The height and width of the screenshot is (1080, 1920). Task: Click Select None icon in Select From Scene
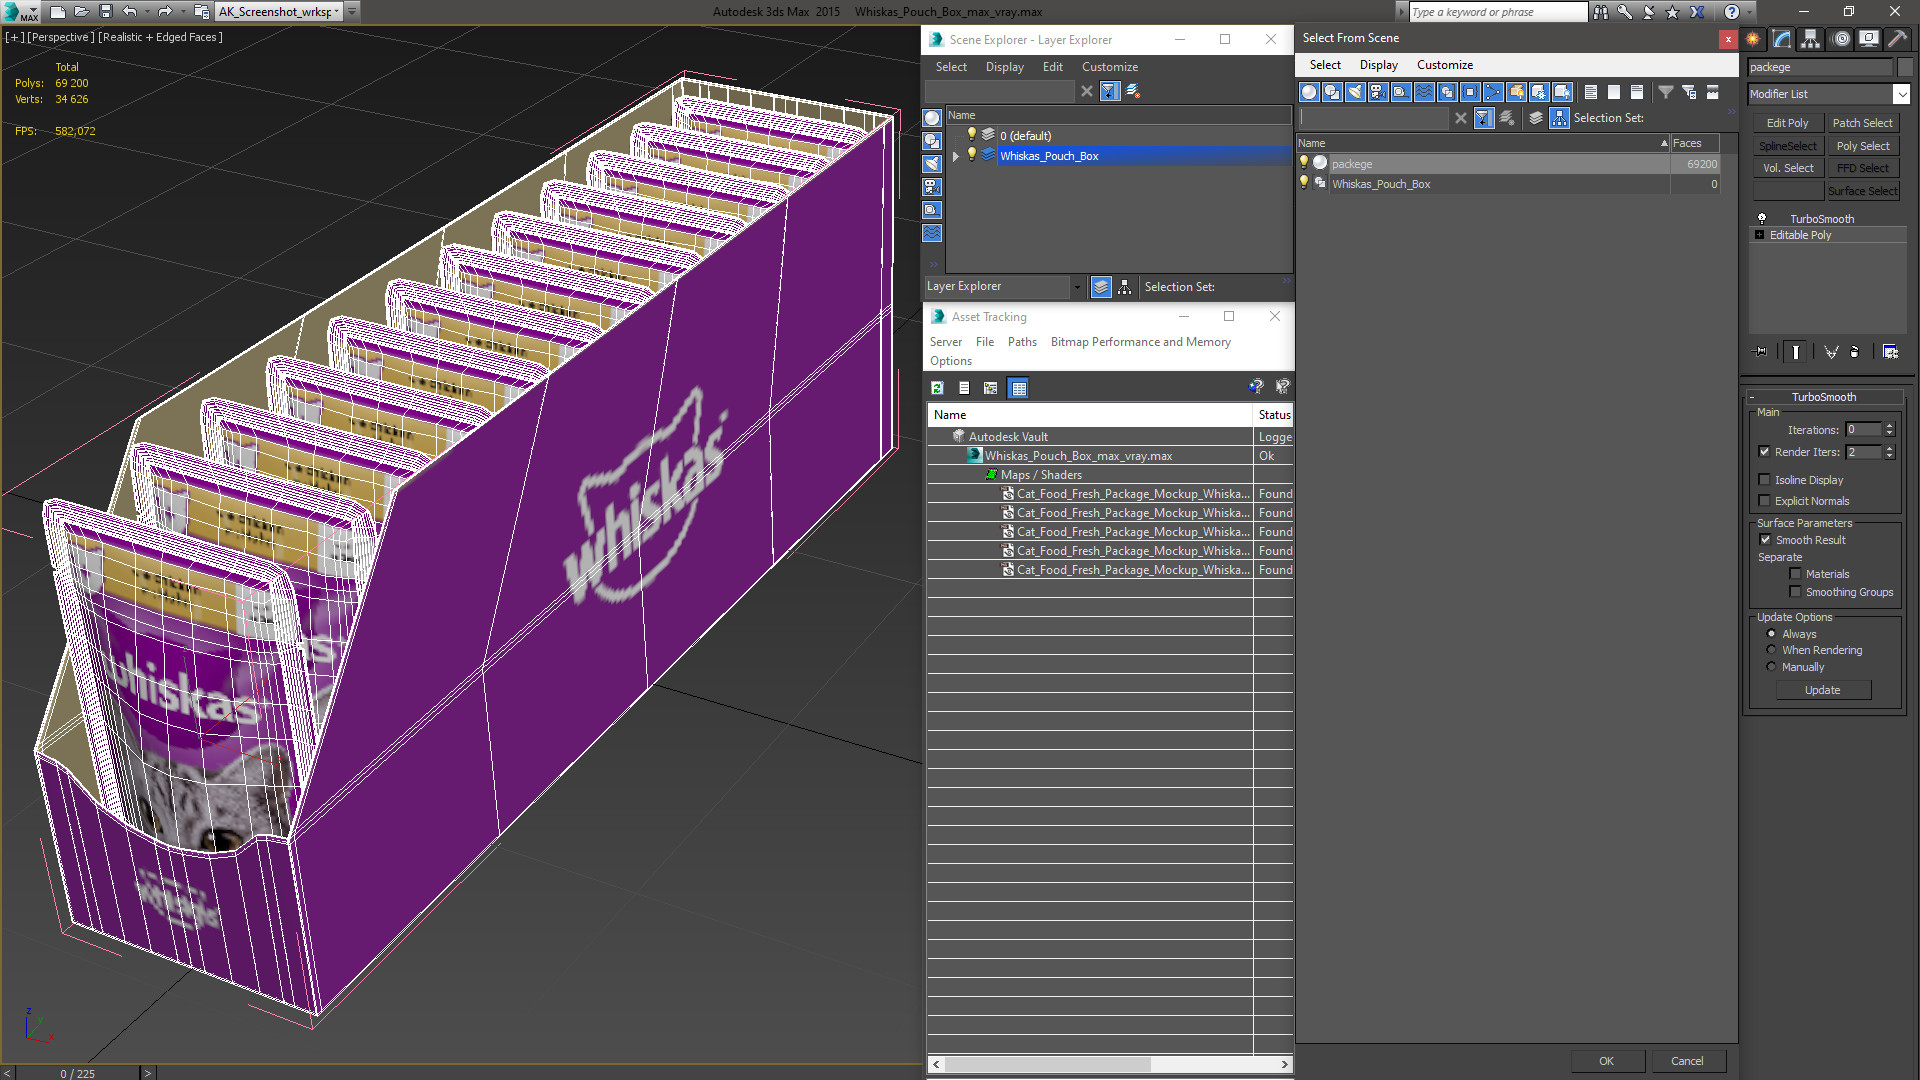pos(1614,92)
